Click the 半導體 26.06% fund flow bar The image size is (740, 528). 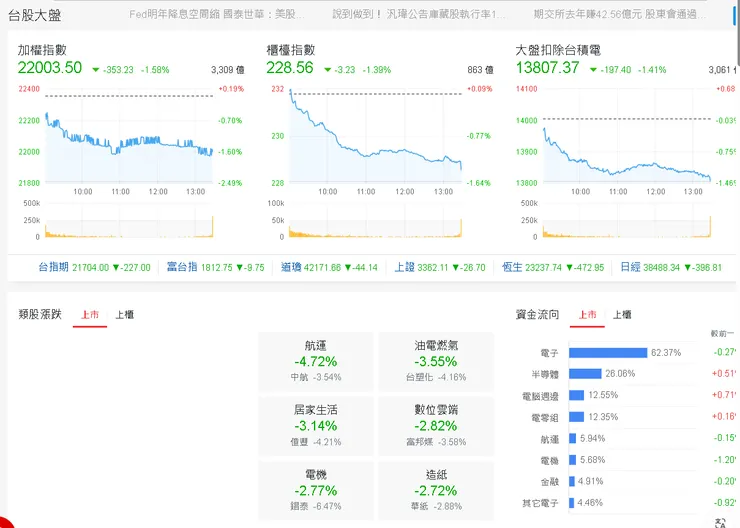585,374
